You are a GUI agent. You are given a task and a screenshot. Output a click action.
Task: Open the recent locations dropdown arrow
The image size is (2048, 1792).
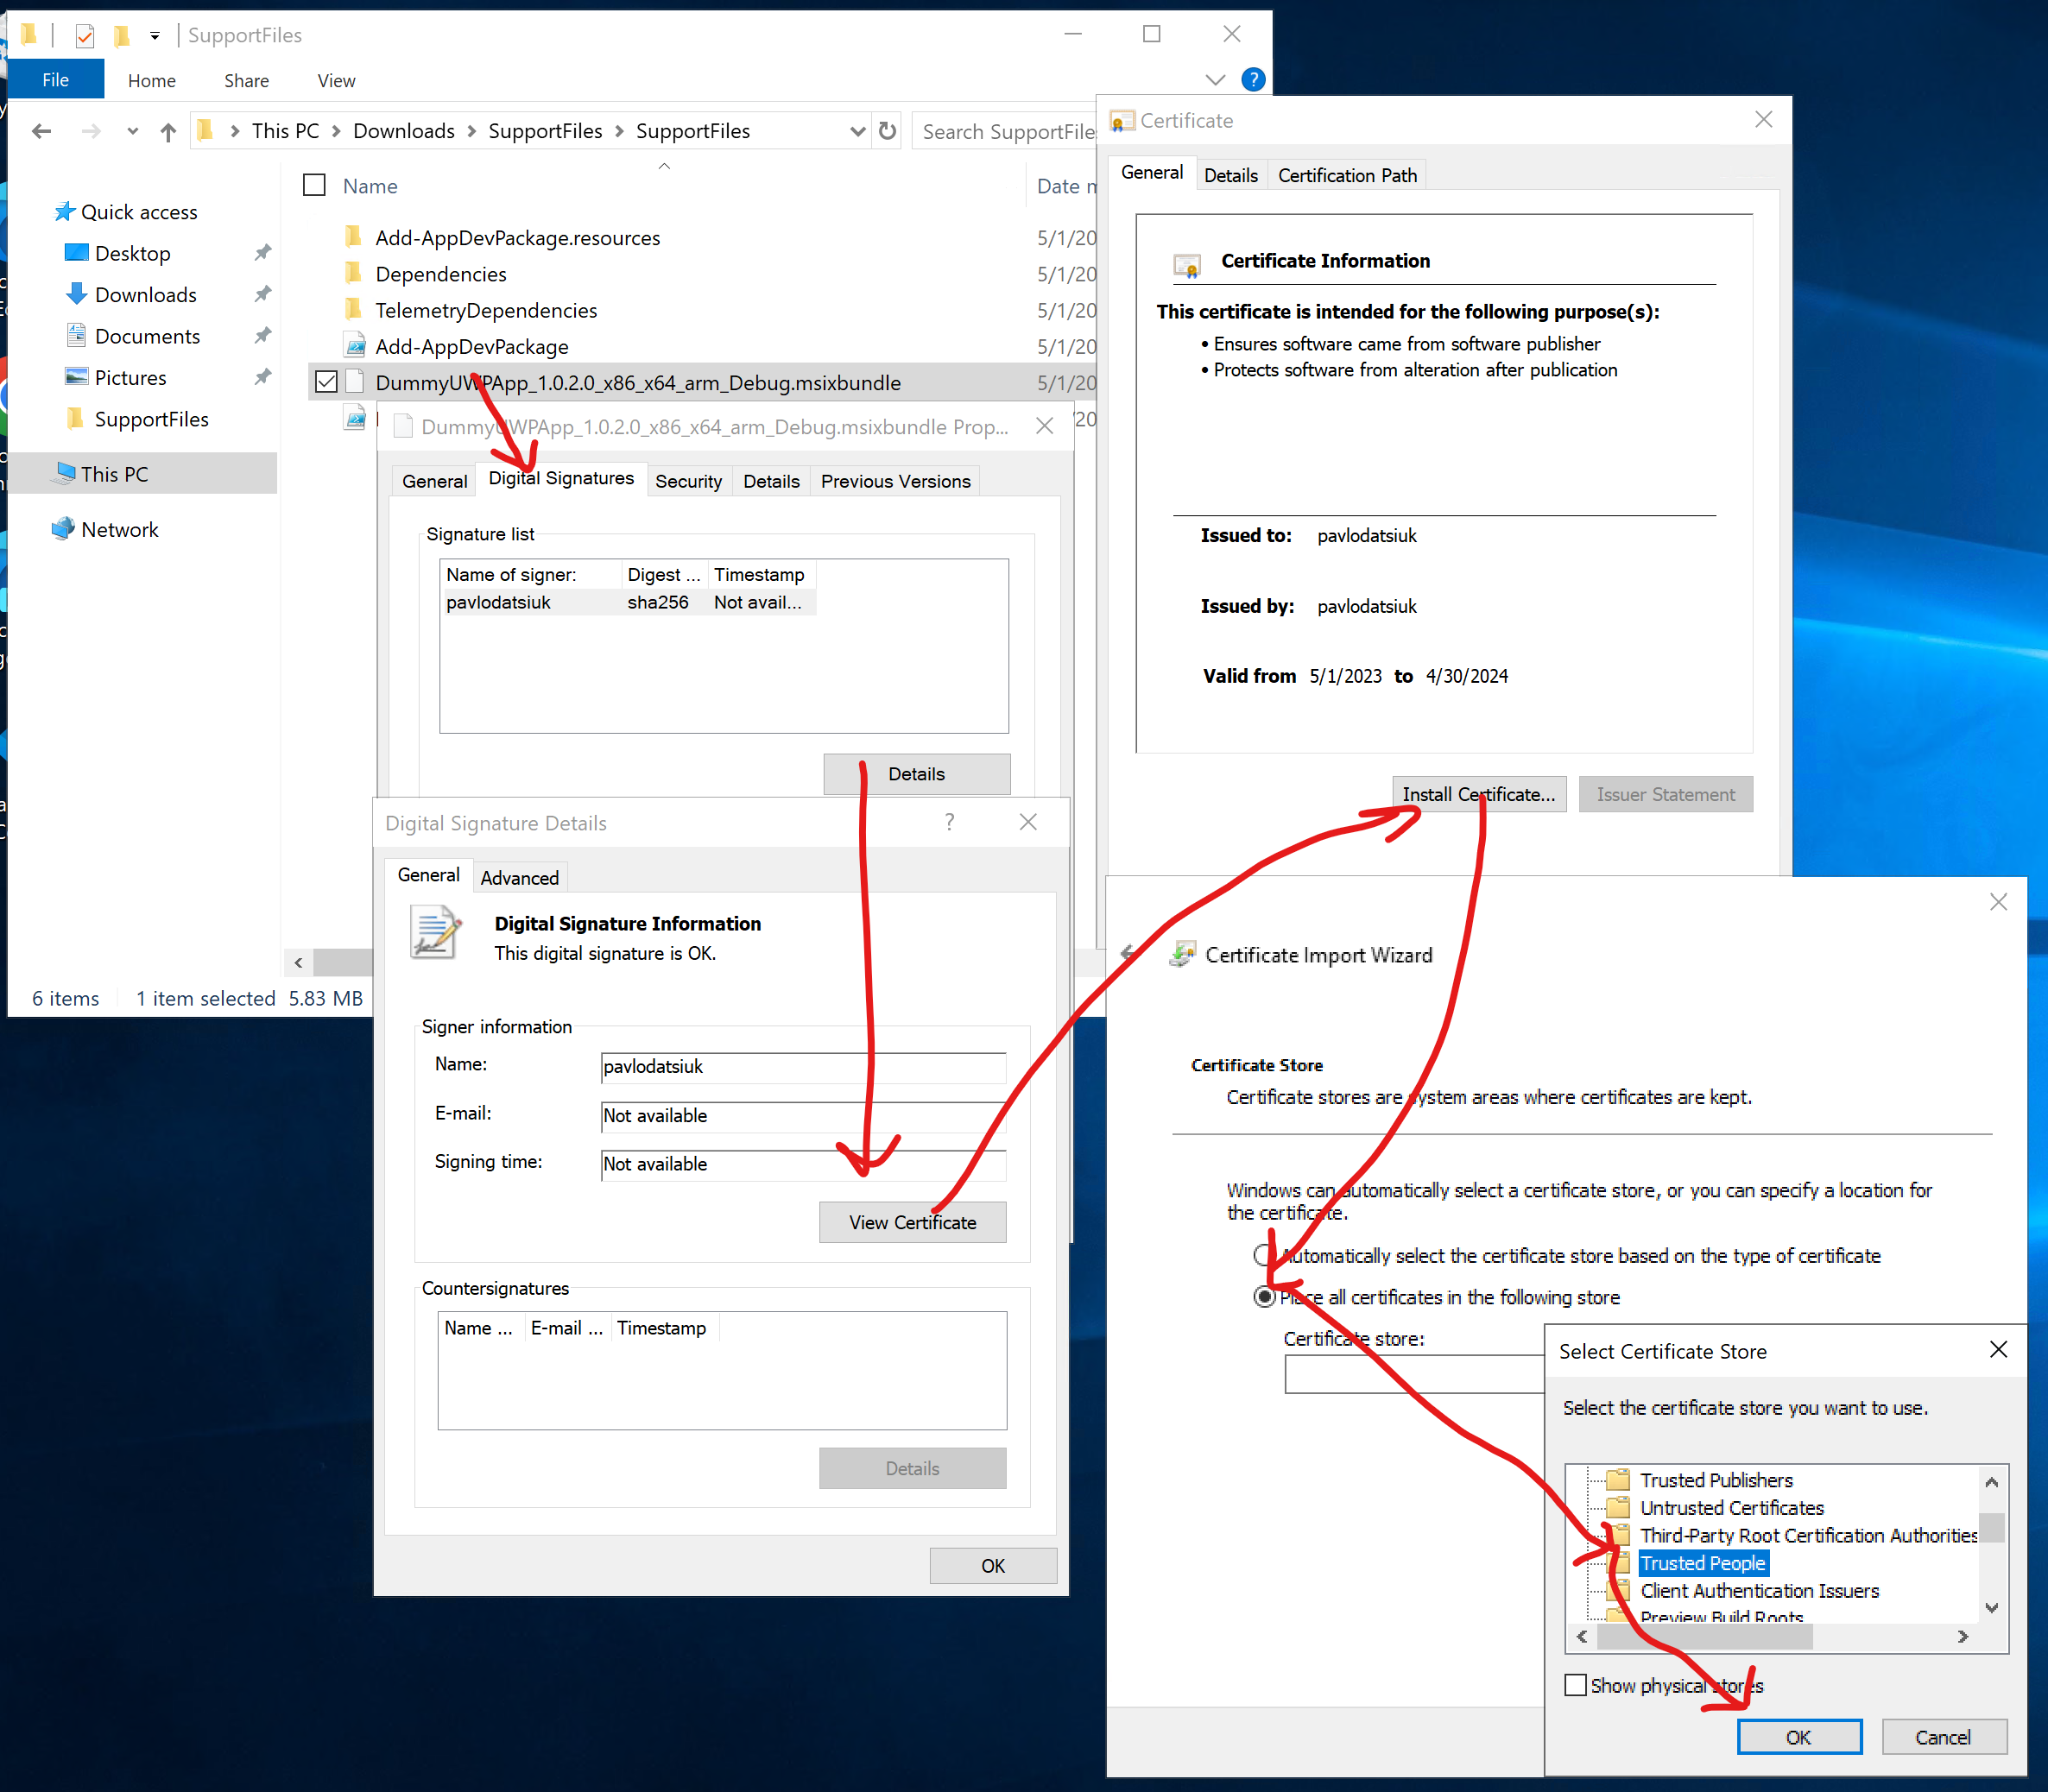click(132, 131)
